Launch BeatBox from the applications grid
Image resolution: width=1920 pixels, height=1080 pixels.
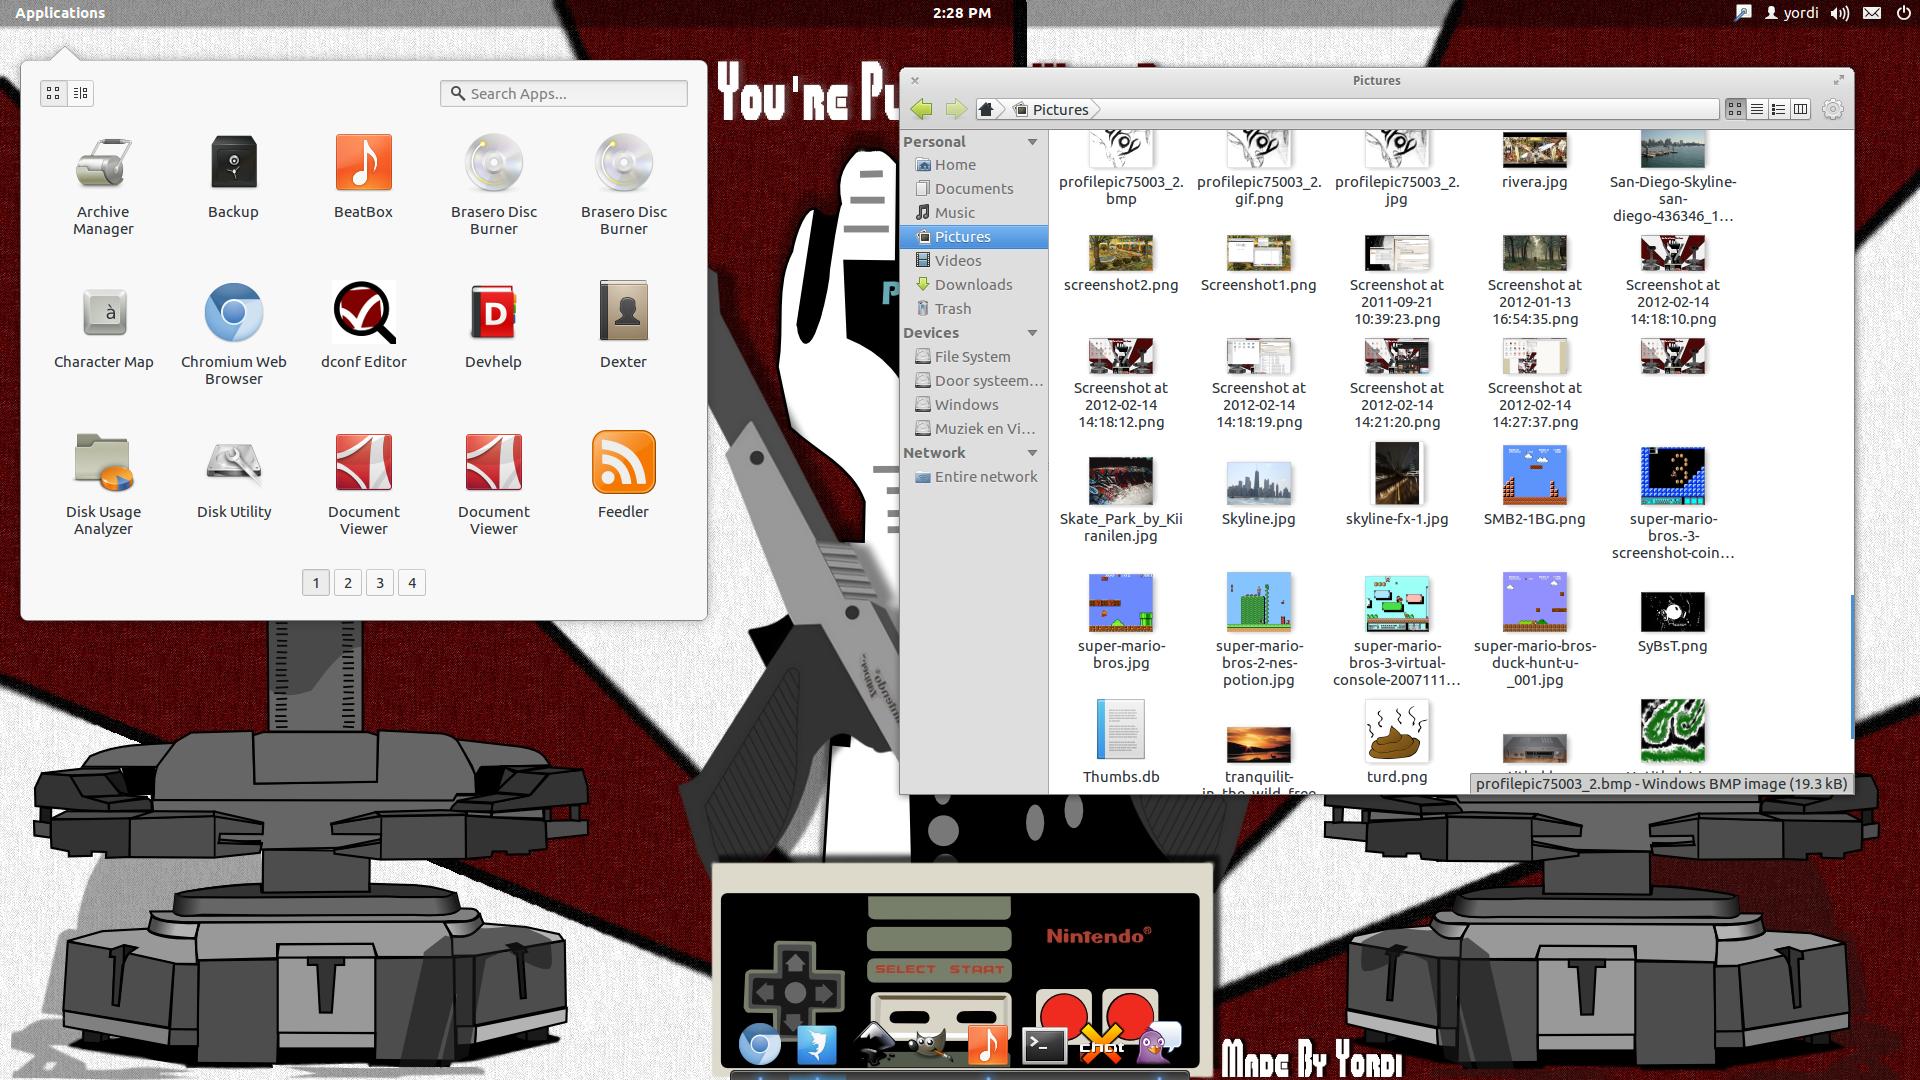(363, 177)
